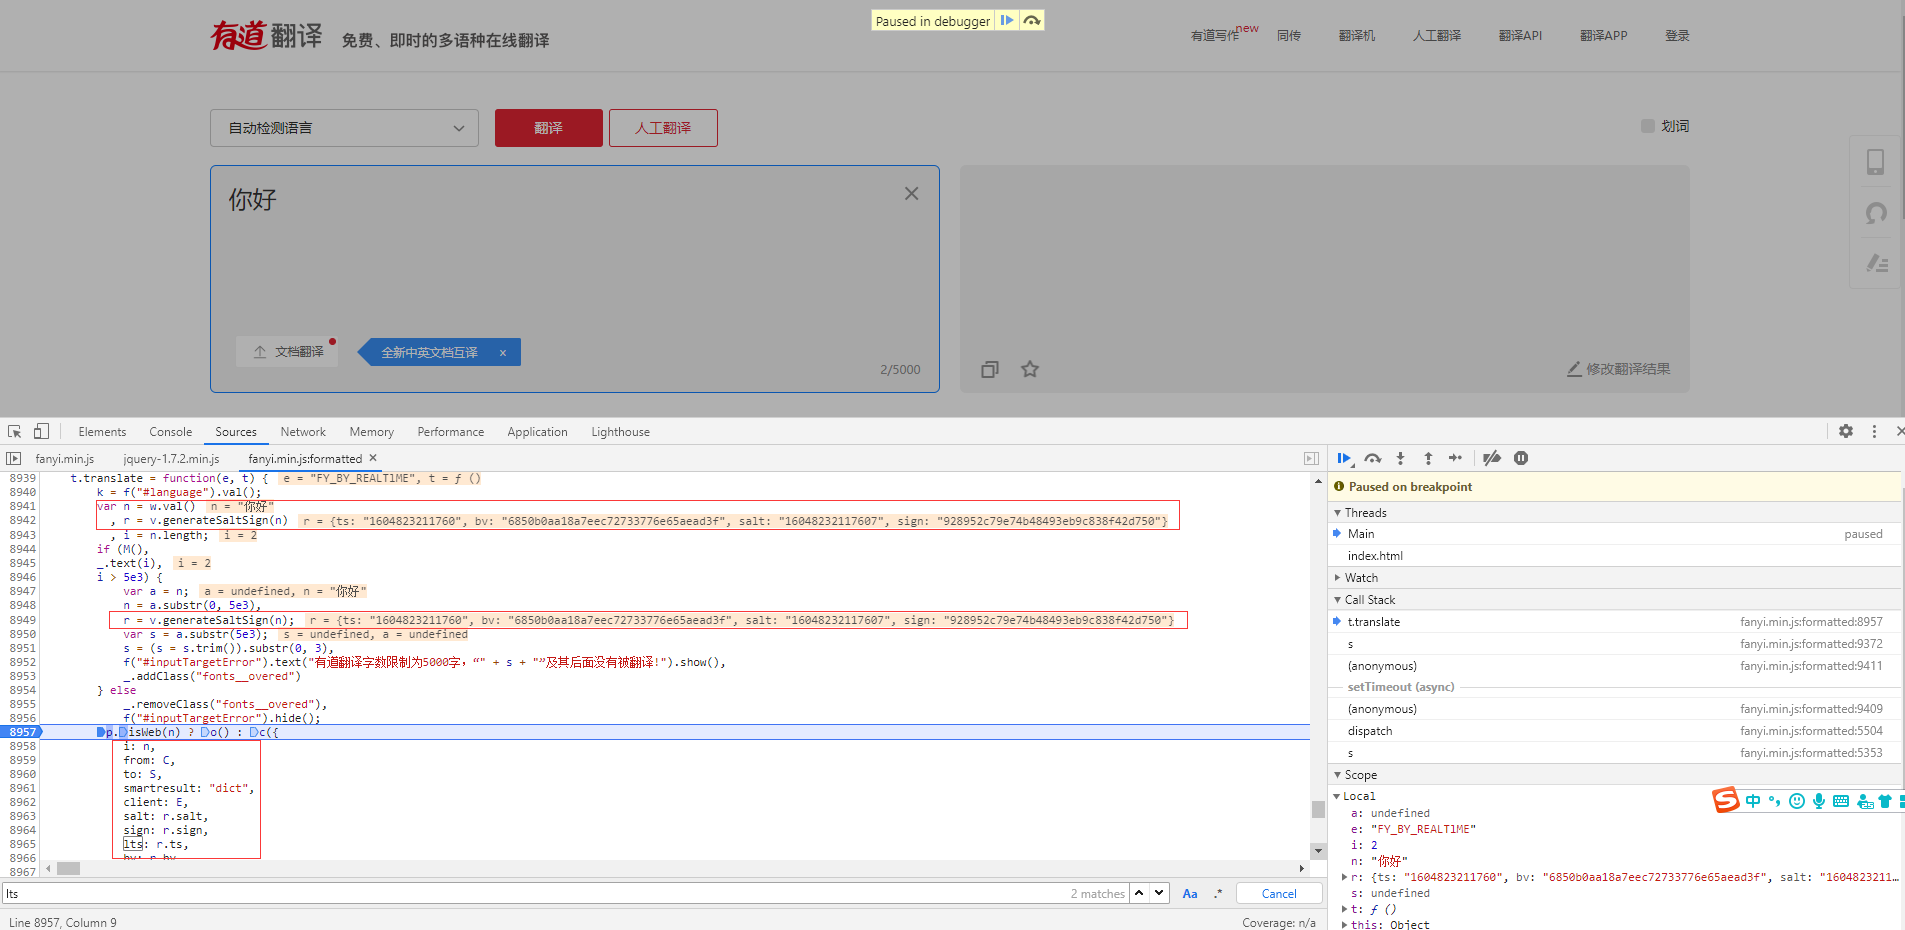Step over from the Paused in debugger overlay
Image resolution: width=1905 pixels, height=930 pixels.
pos(1032,20)
